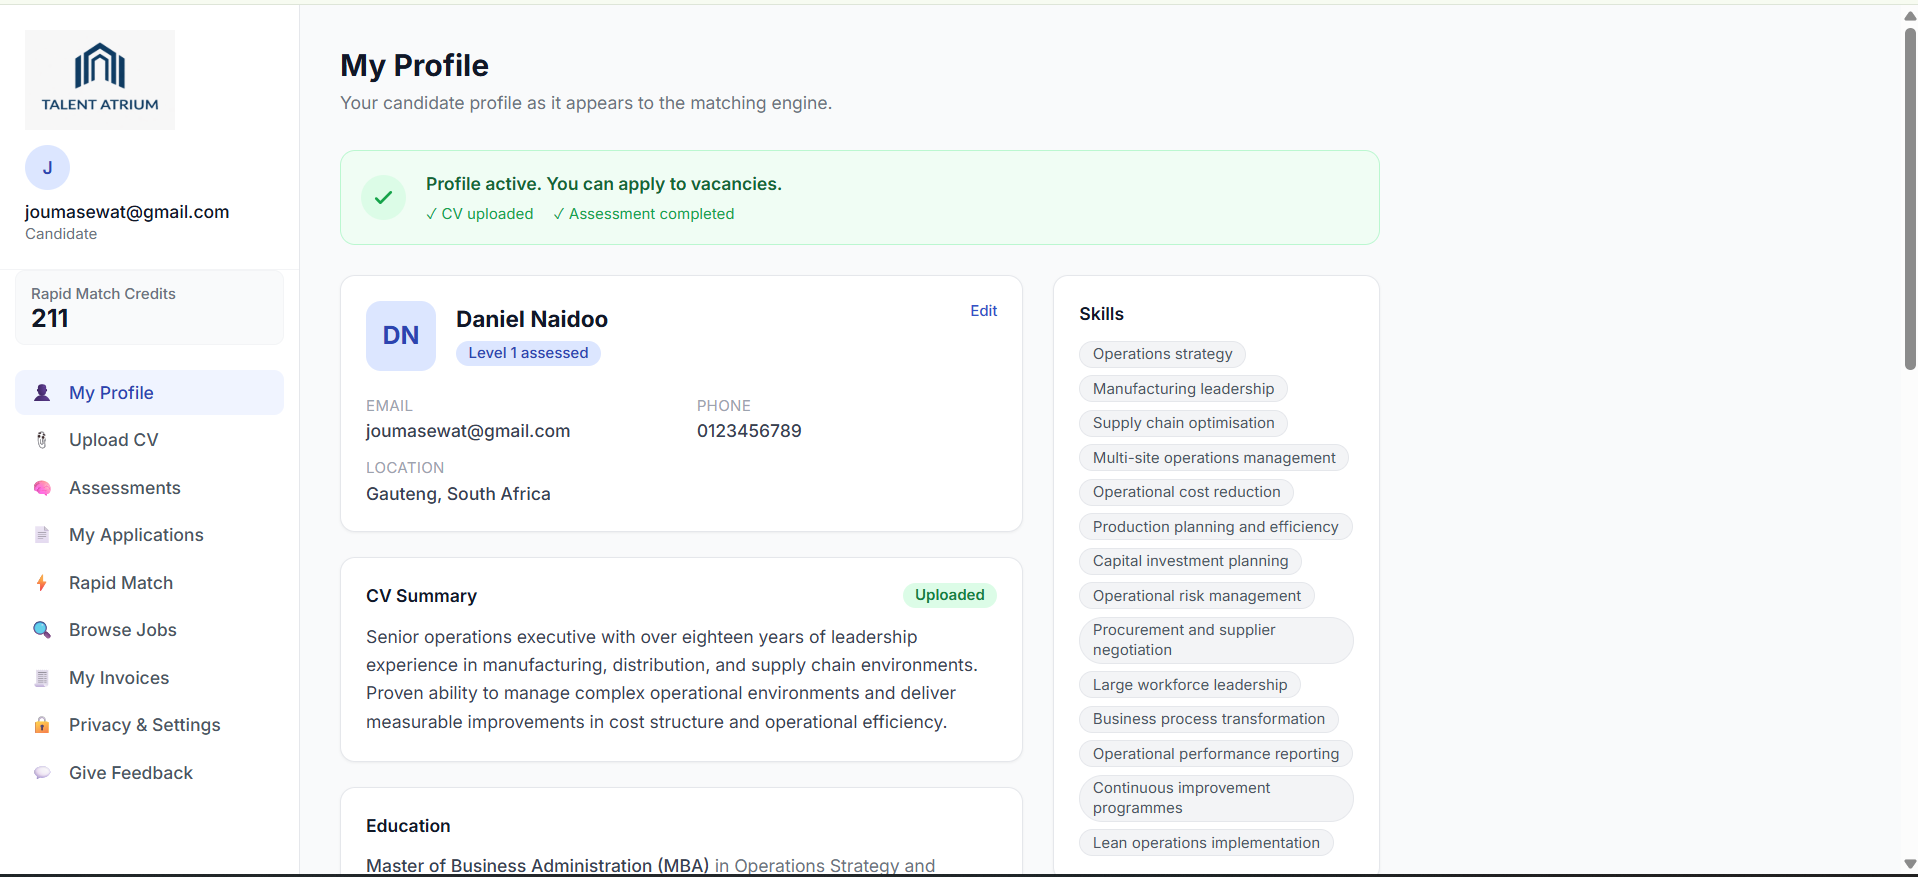Click the Skills panel heading

tap(1101, 314)
